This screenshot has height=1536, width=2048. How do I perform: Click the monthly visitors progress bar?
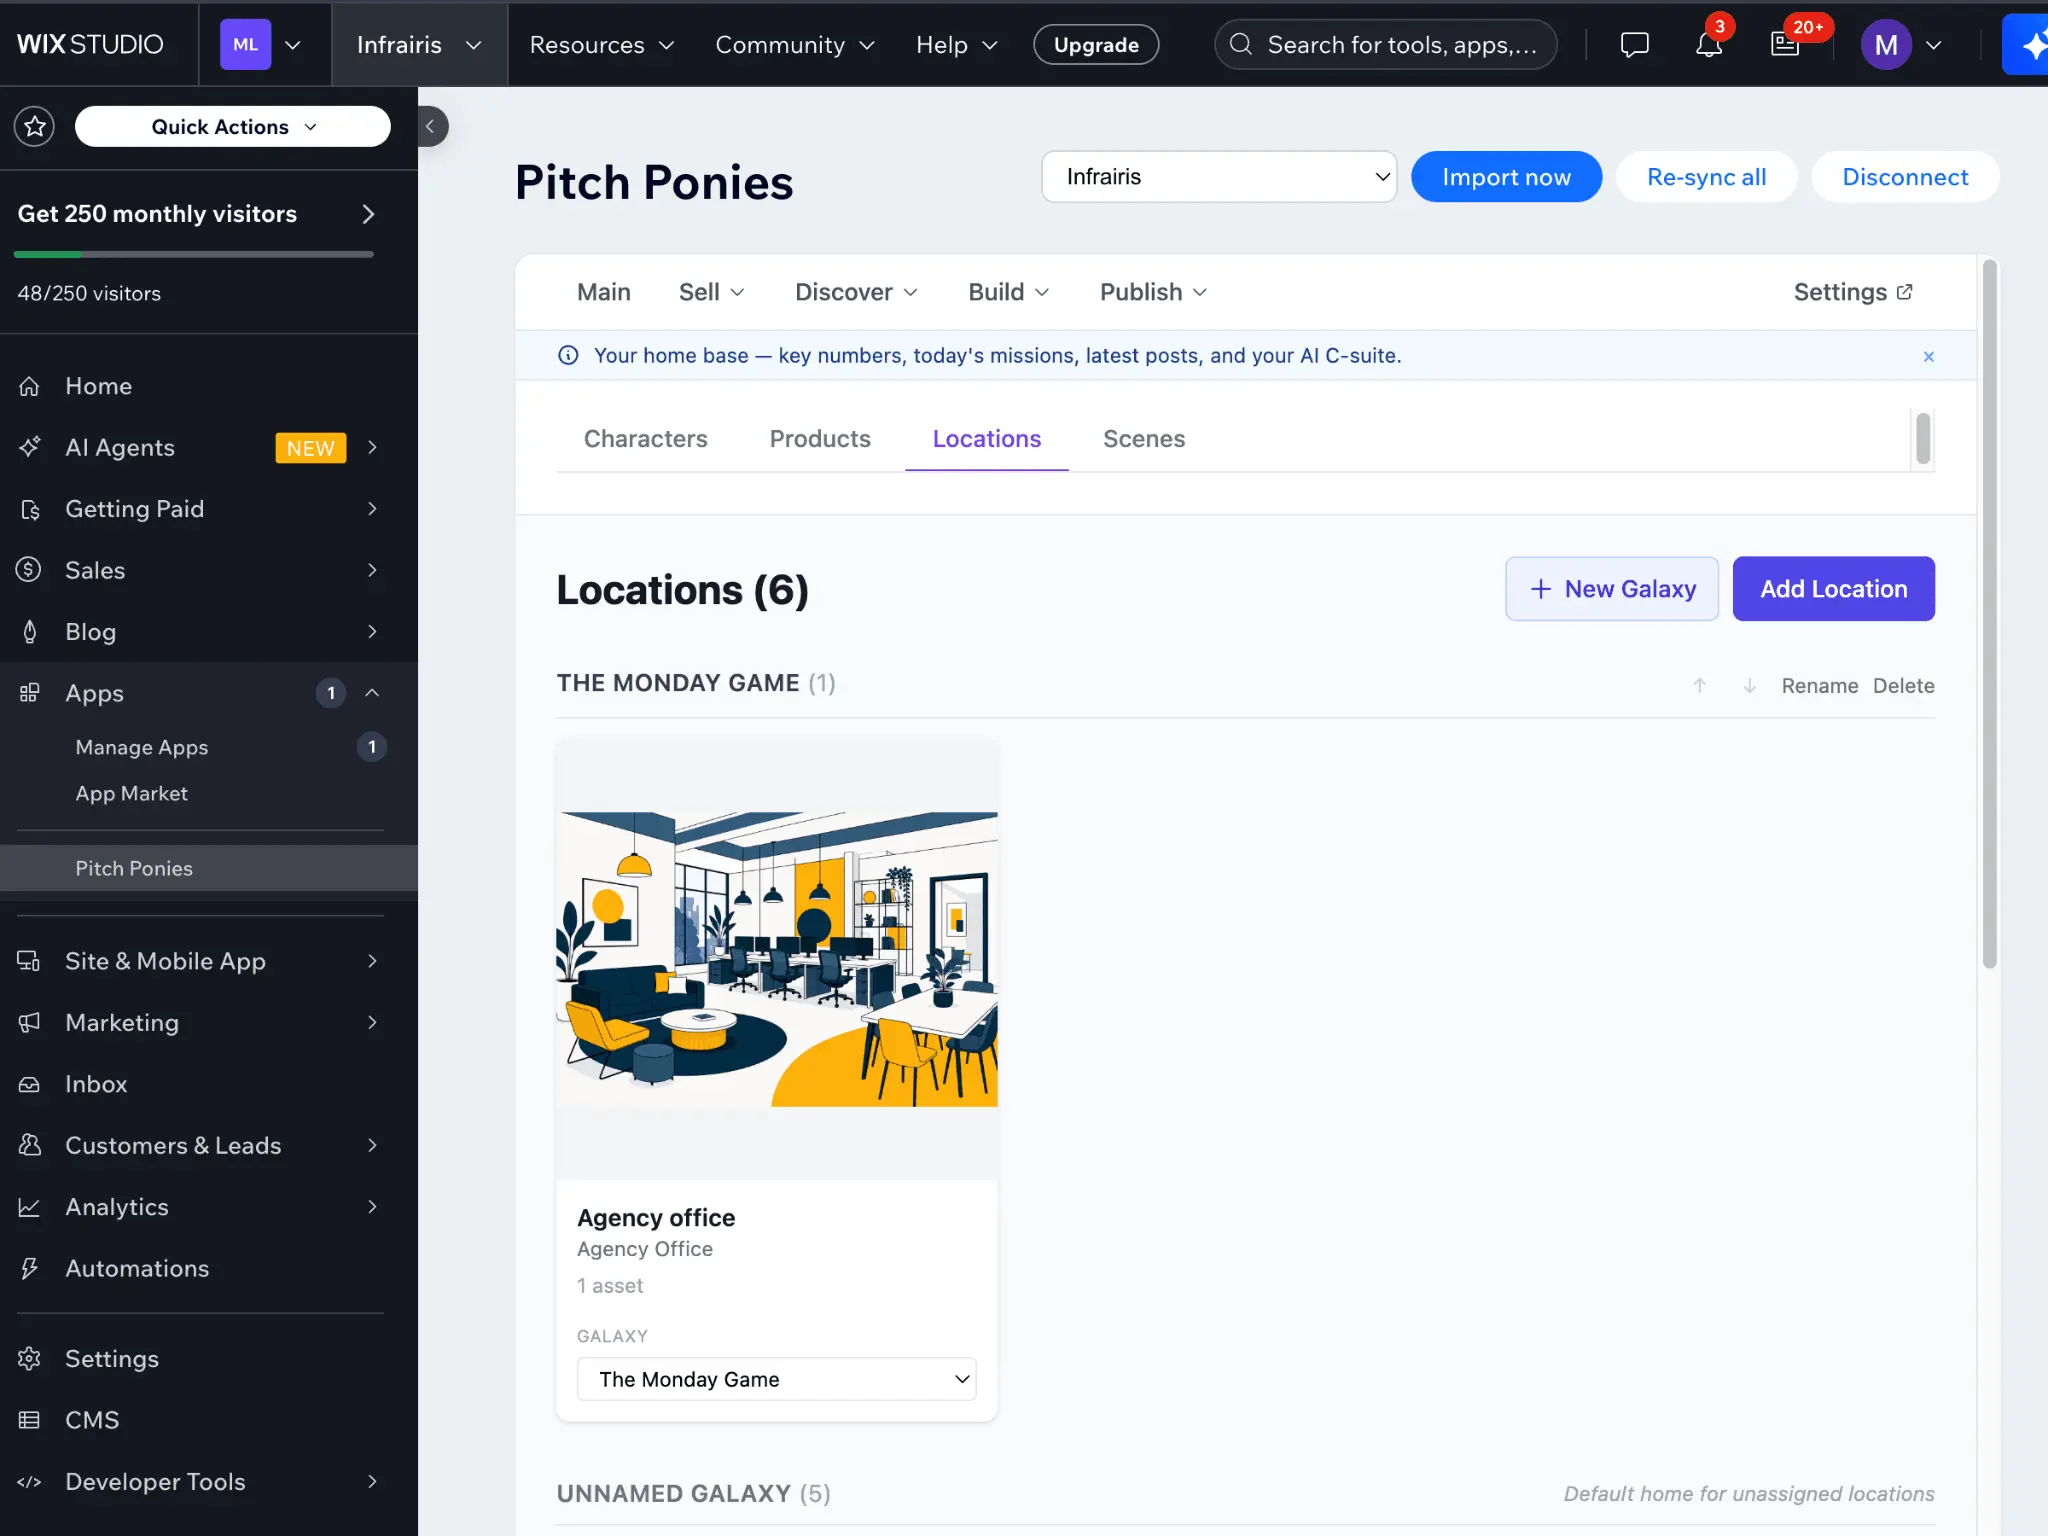click(194, 255)
